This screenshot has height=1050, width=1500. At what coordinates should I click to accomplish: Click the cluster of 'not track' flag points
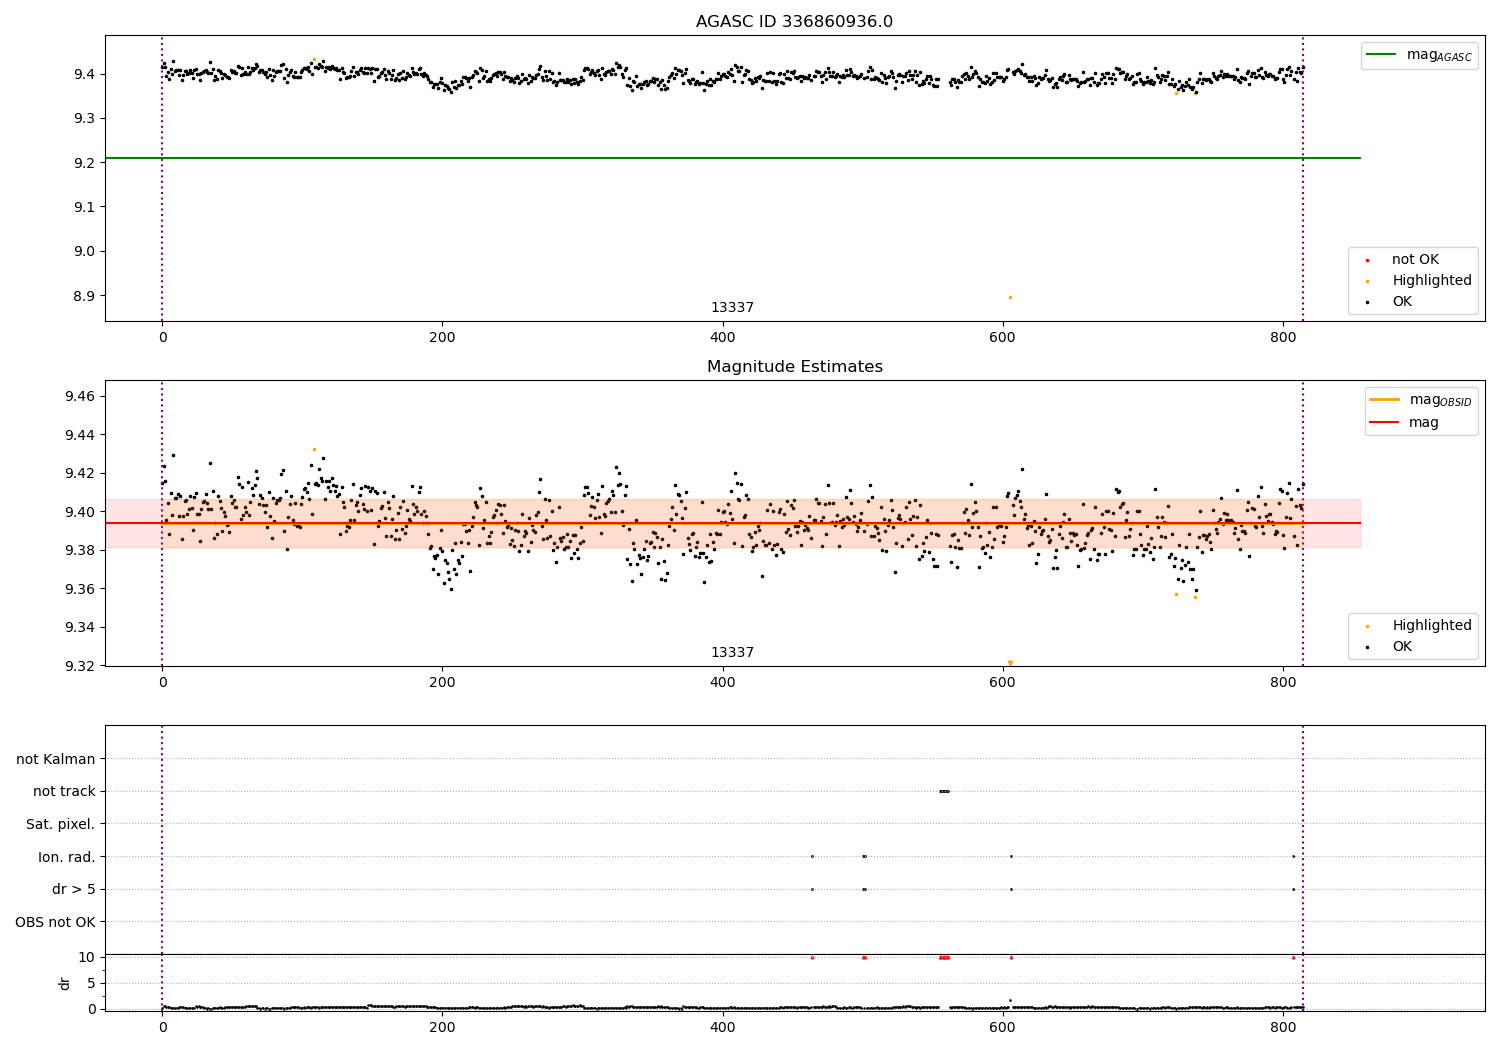(944, 791)
